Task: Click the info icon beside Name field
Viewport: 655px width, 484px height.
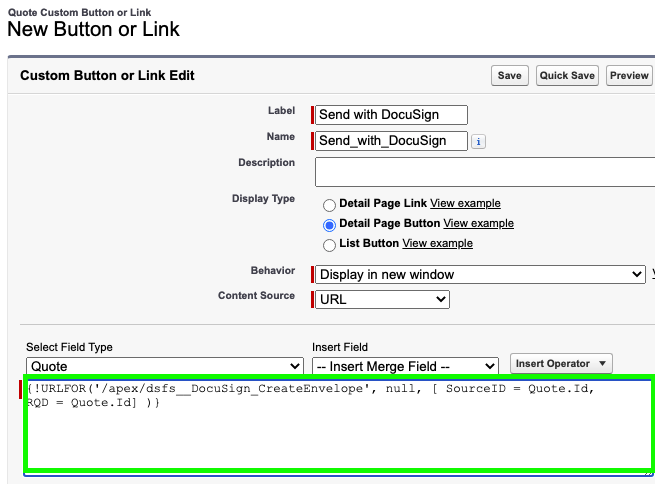Action: pos(478,142)
